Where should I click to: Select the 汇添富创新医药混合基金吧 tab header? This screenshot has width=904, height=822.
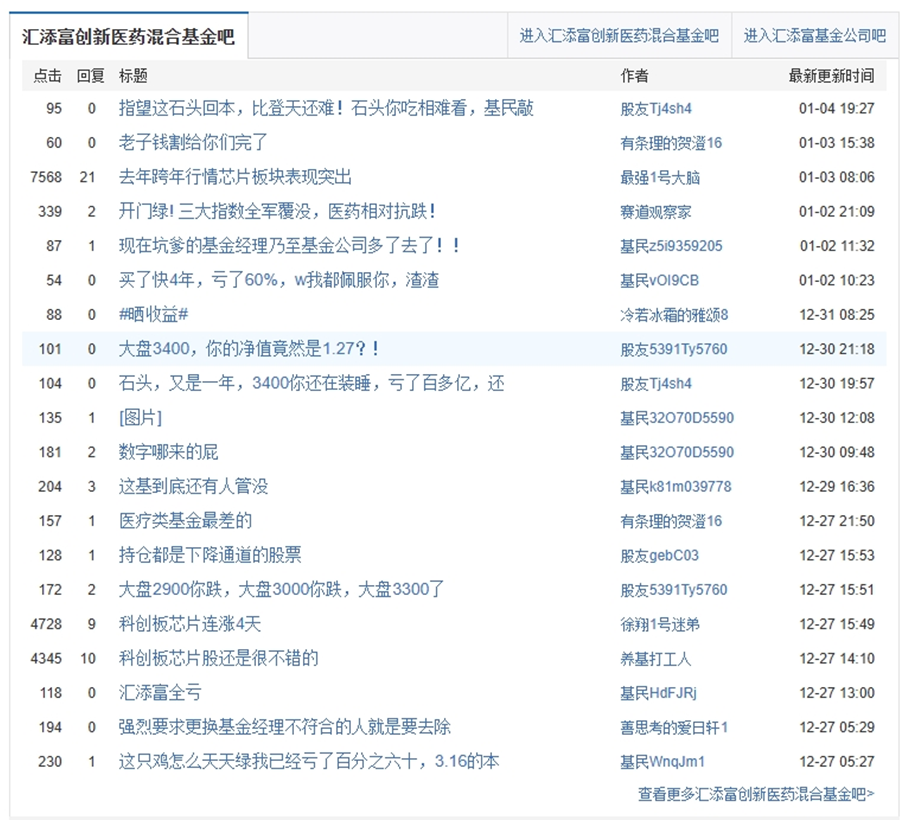129,36
